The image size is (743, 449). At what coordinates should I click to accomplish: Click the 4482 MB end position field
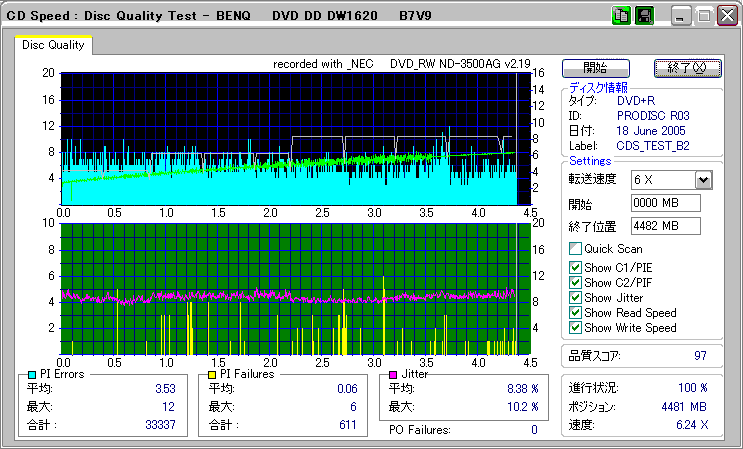pos(665,226)
